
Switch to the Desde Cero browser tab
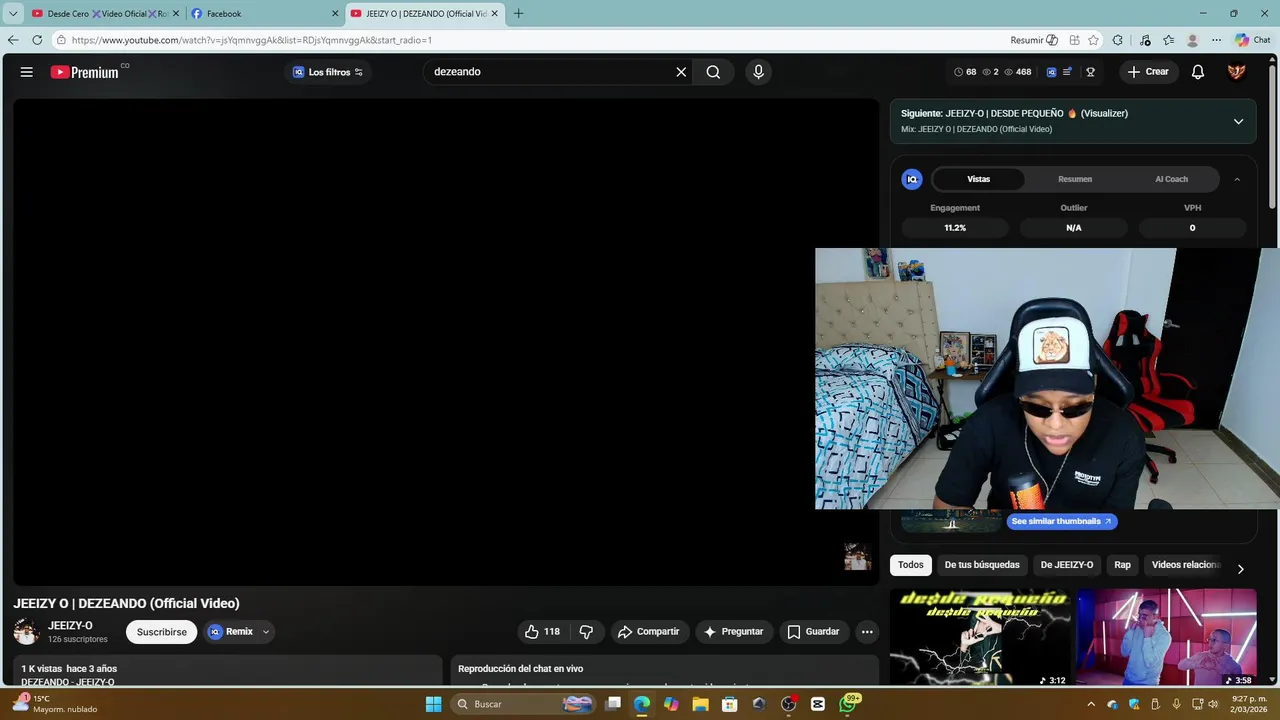click(x=105, y=13)
